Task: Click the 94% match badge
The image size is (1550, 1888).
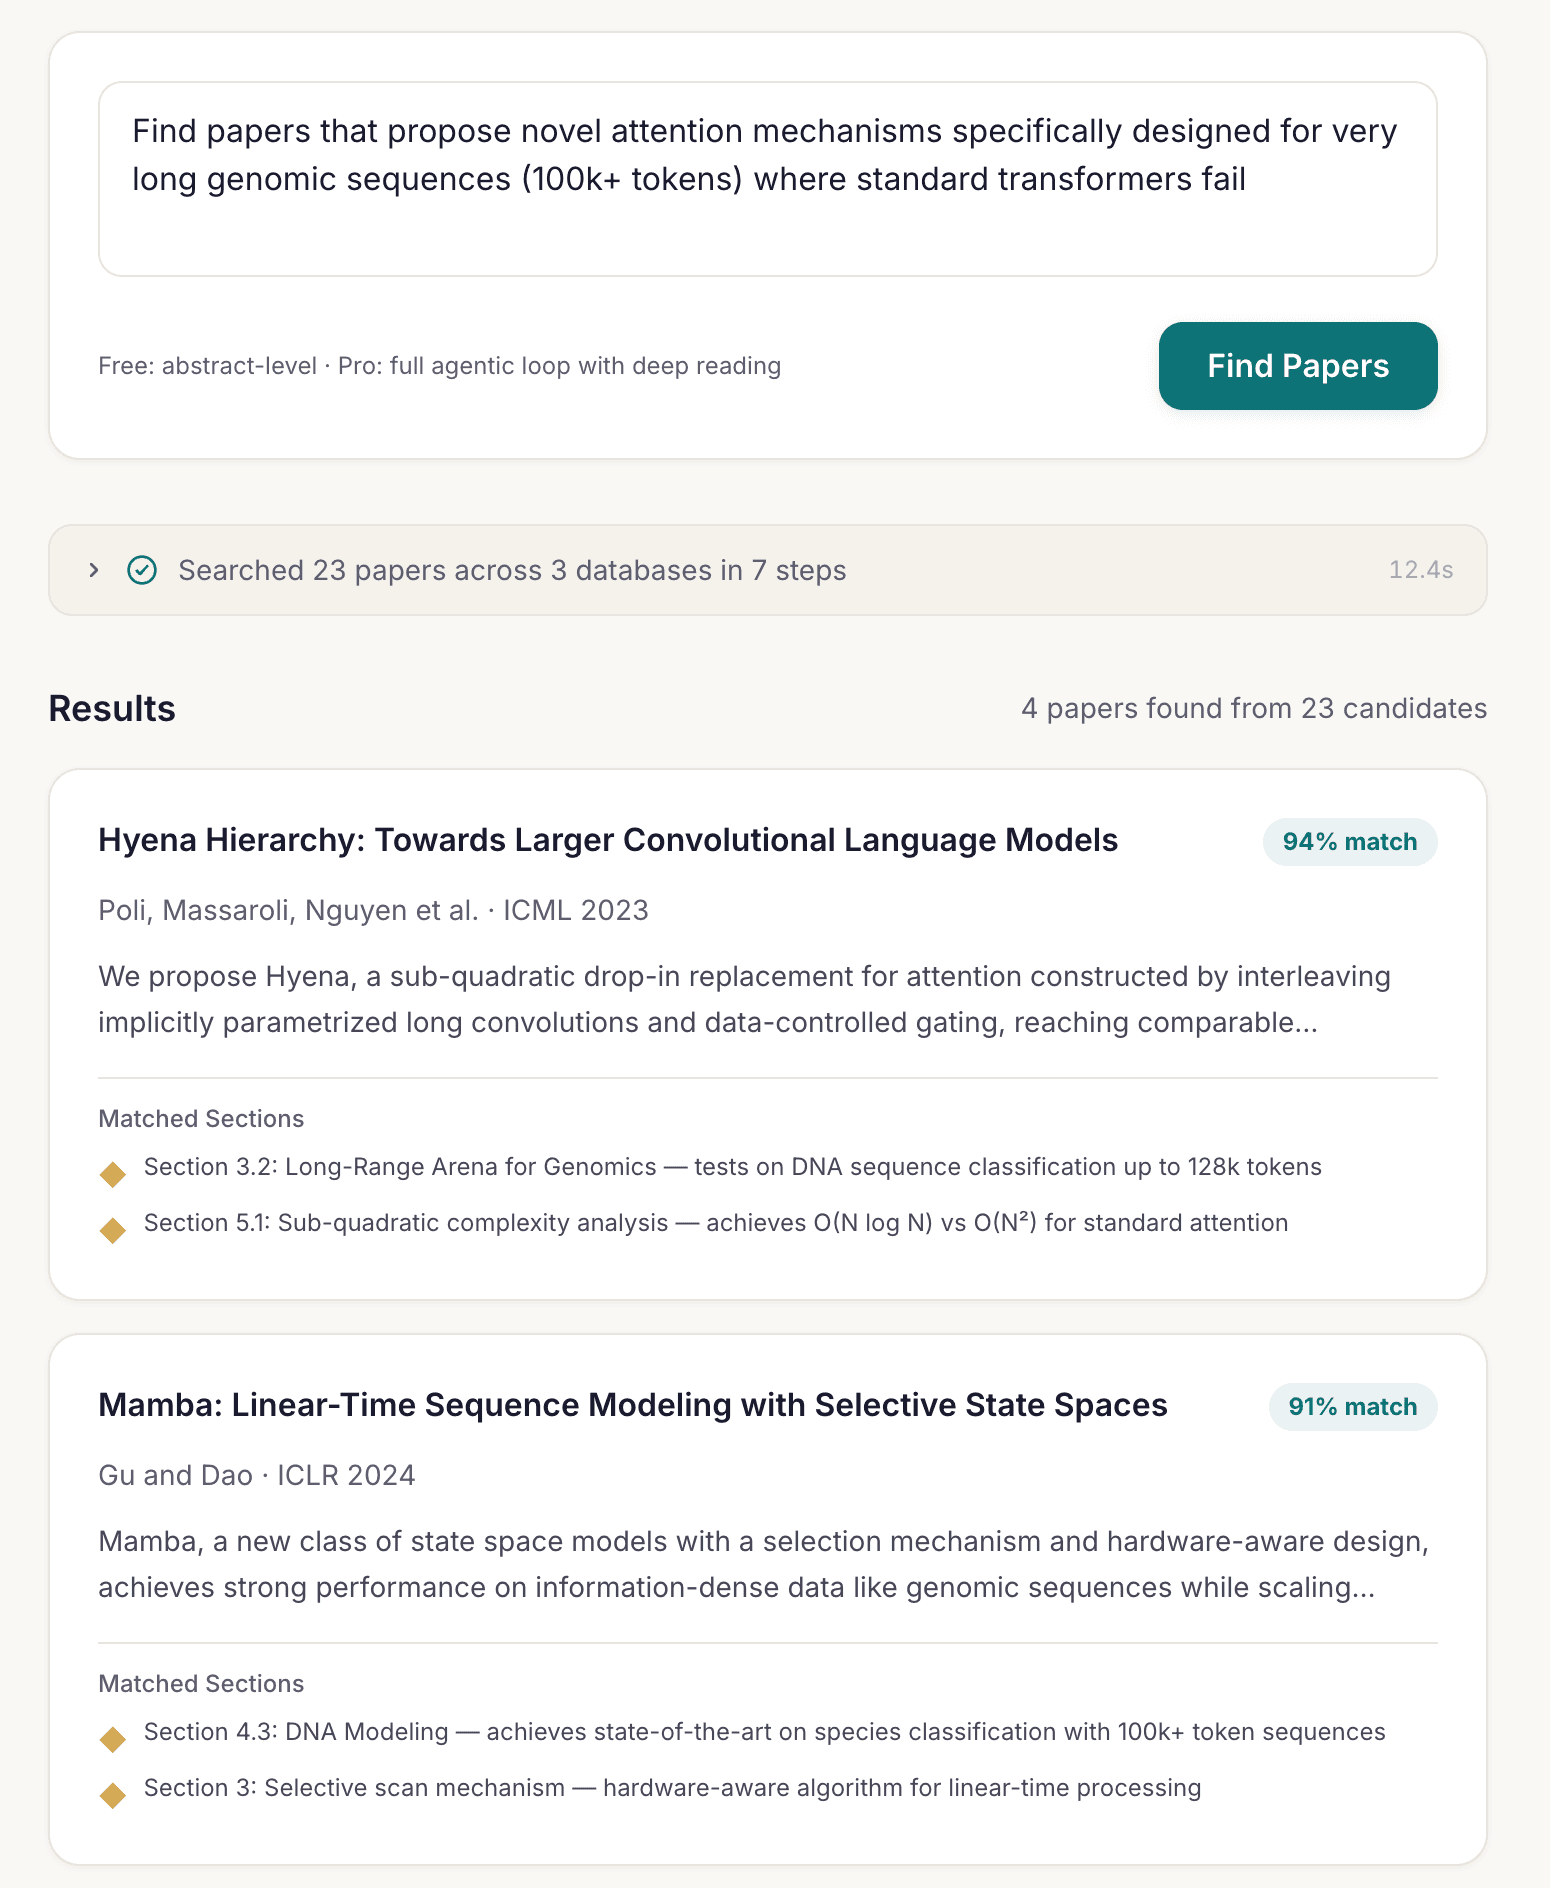Action: [1349, 842]
